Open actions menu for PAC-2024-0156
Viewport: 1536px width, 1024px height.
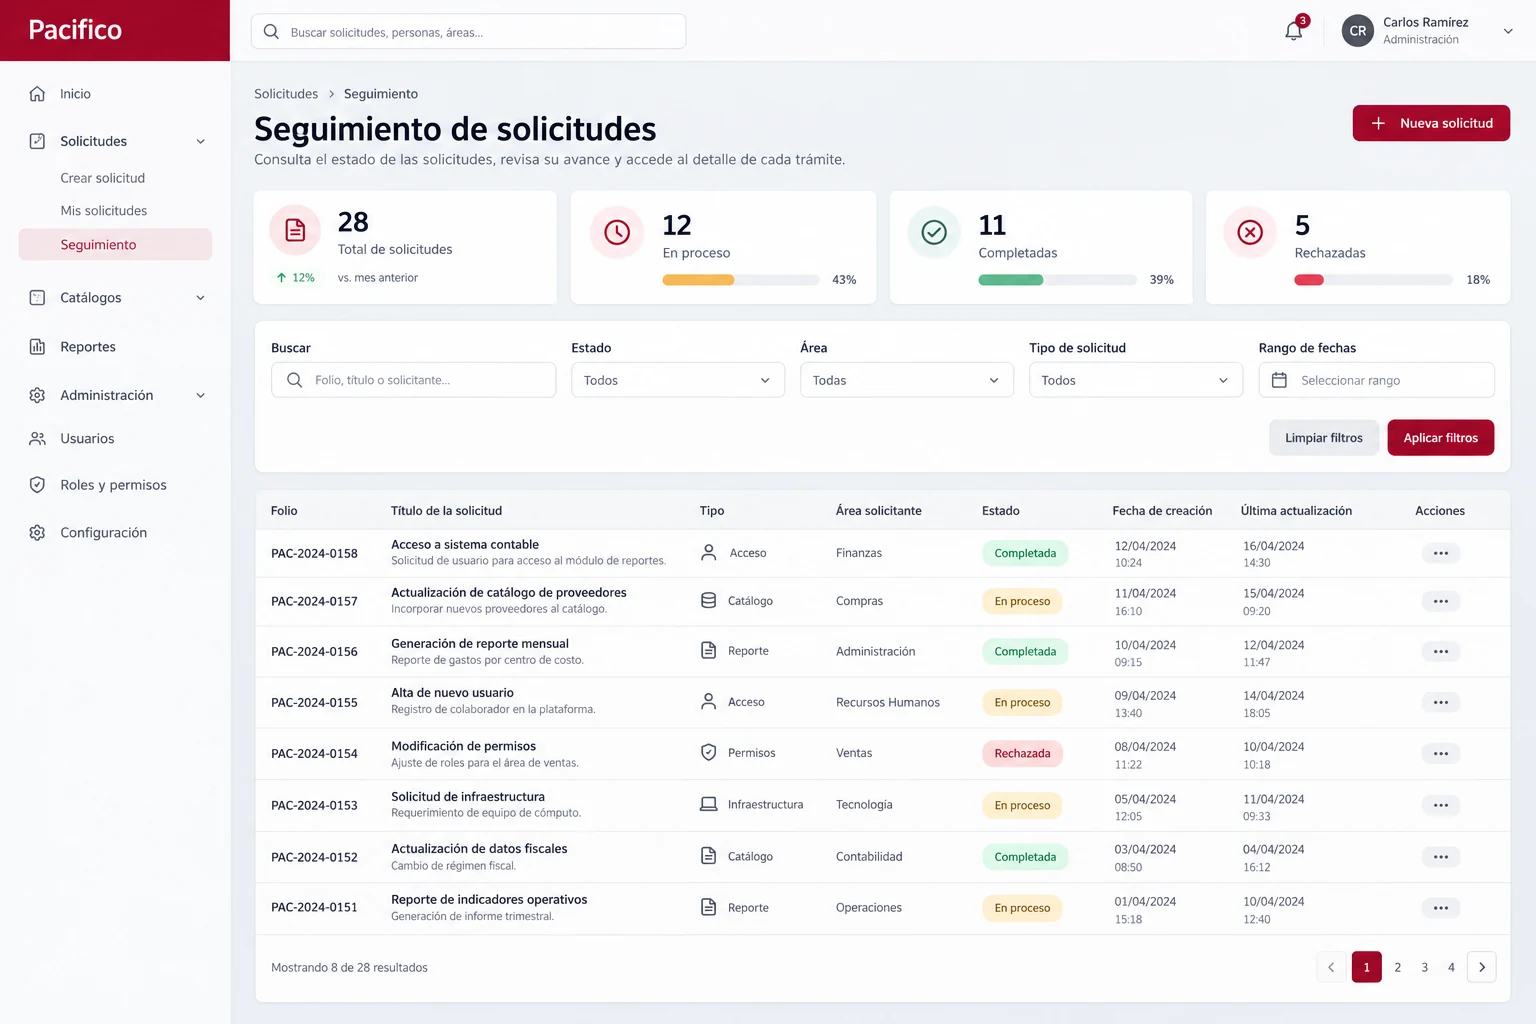1440,651
